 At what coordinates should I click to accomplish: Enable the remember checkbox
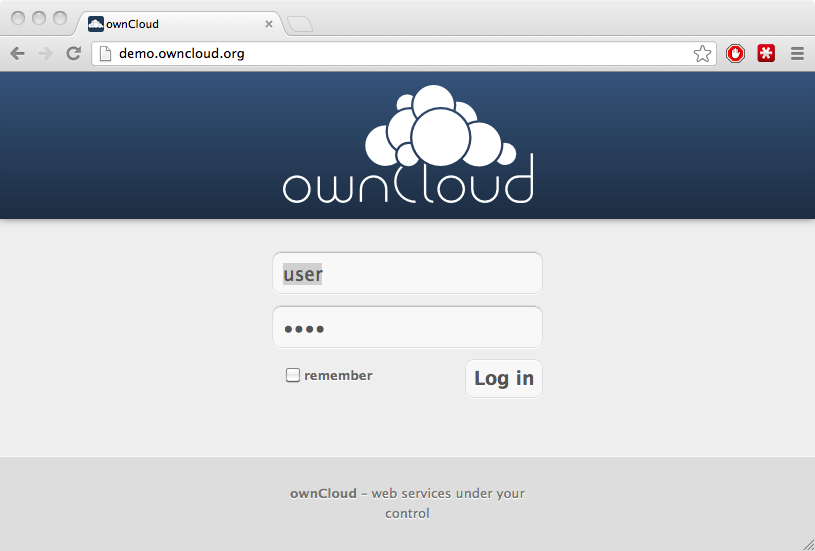coord(293,376)
